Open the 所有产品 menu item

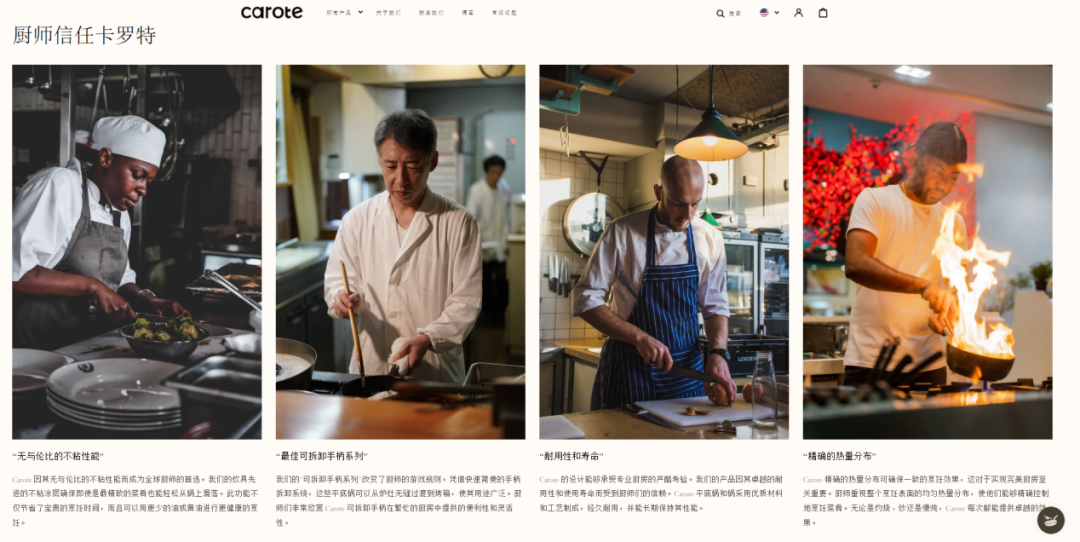[x=338, y=12]
